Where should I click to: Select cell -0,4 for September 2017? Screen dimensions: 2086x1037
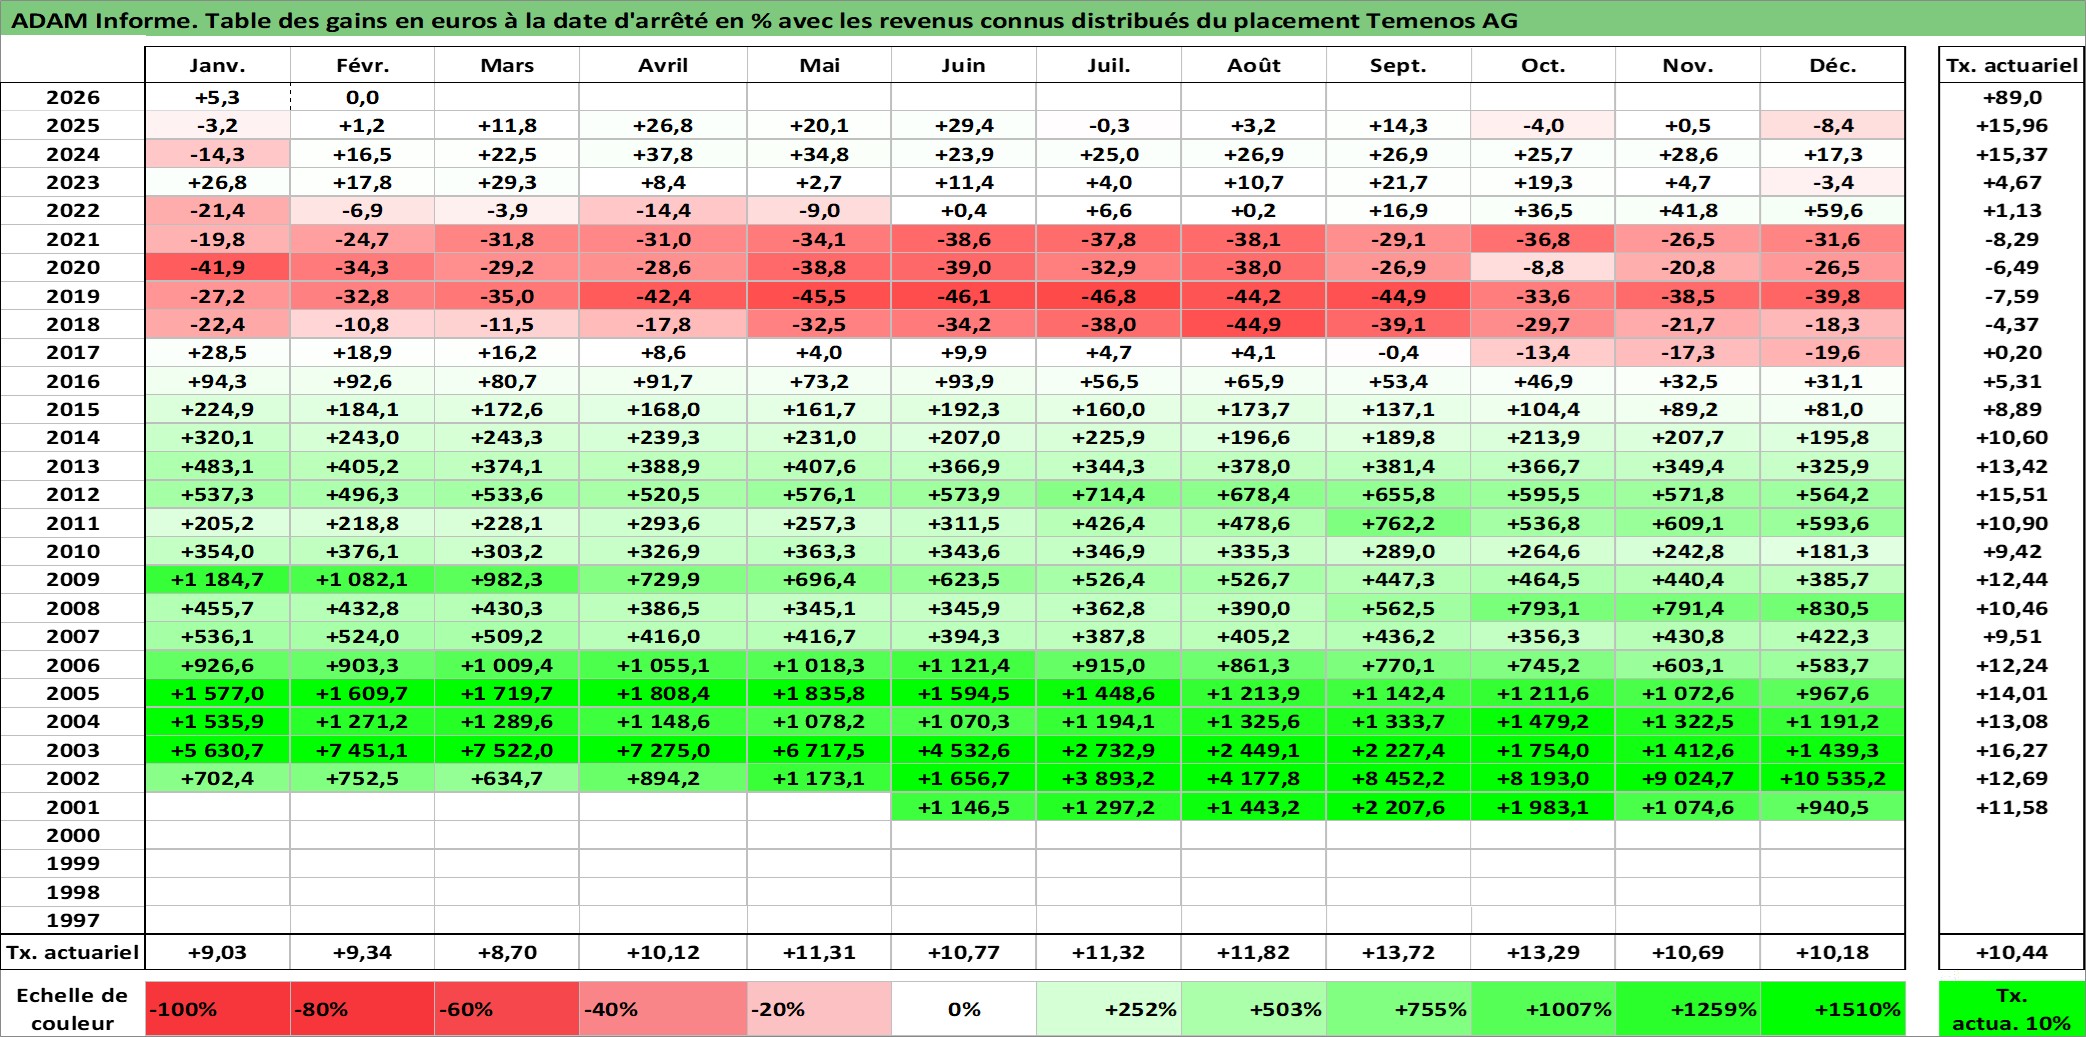1398,352
